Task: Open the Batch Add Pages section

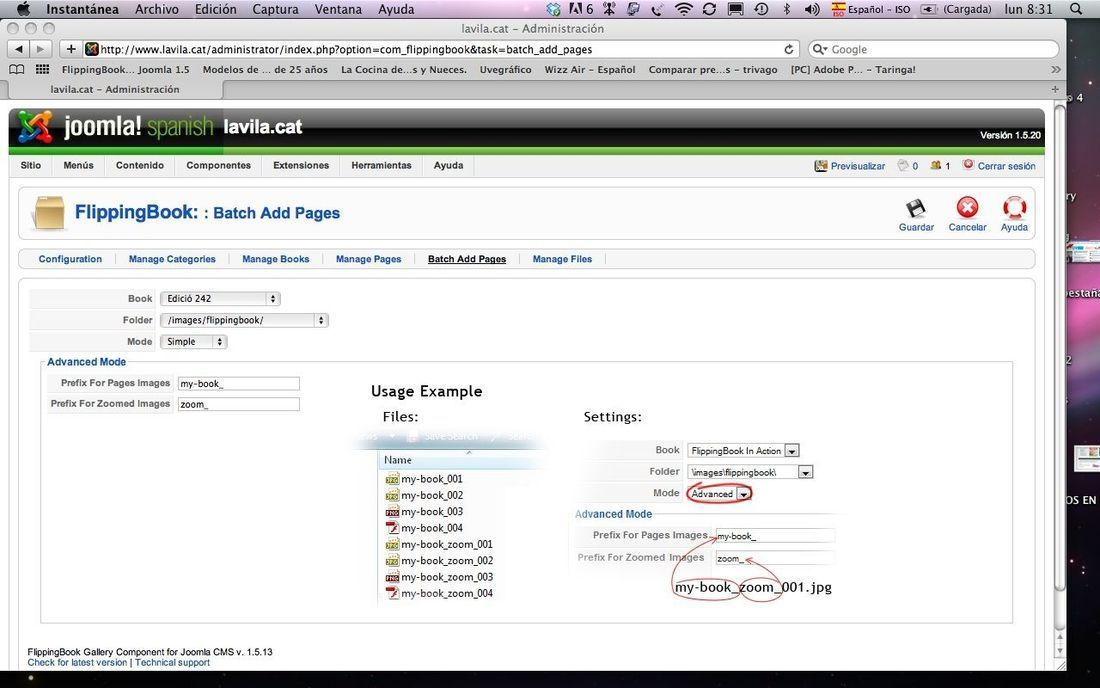Action: tap(467, 259)
